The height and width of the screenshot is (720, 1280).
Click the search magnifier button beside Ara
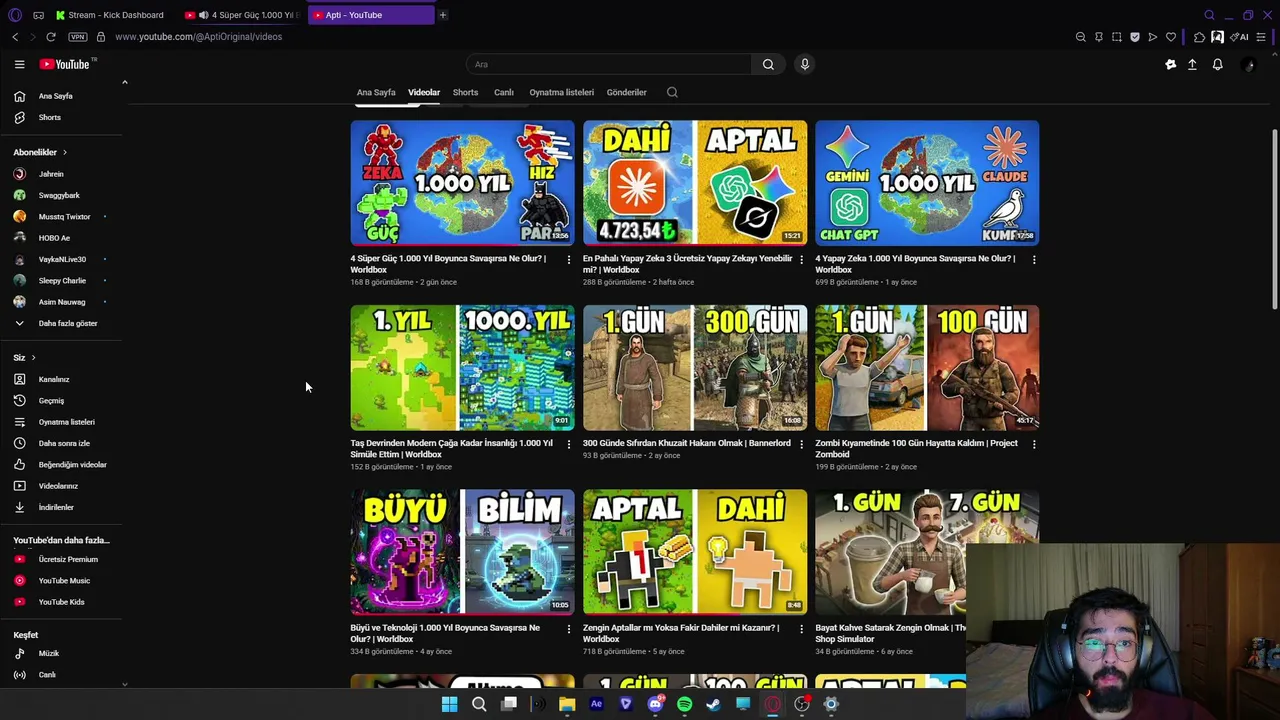pyautogui.click(x=768, y=64)
